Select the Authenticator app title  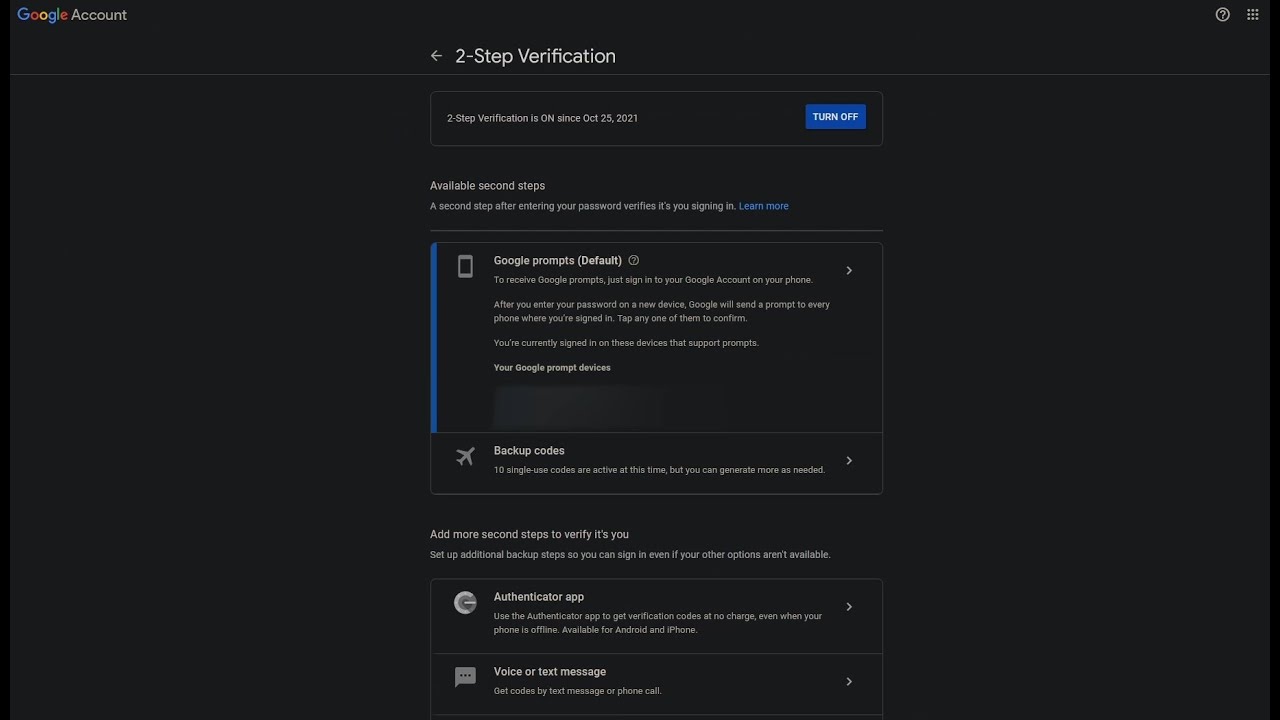[x=538, y=597]
